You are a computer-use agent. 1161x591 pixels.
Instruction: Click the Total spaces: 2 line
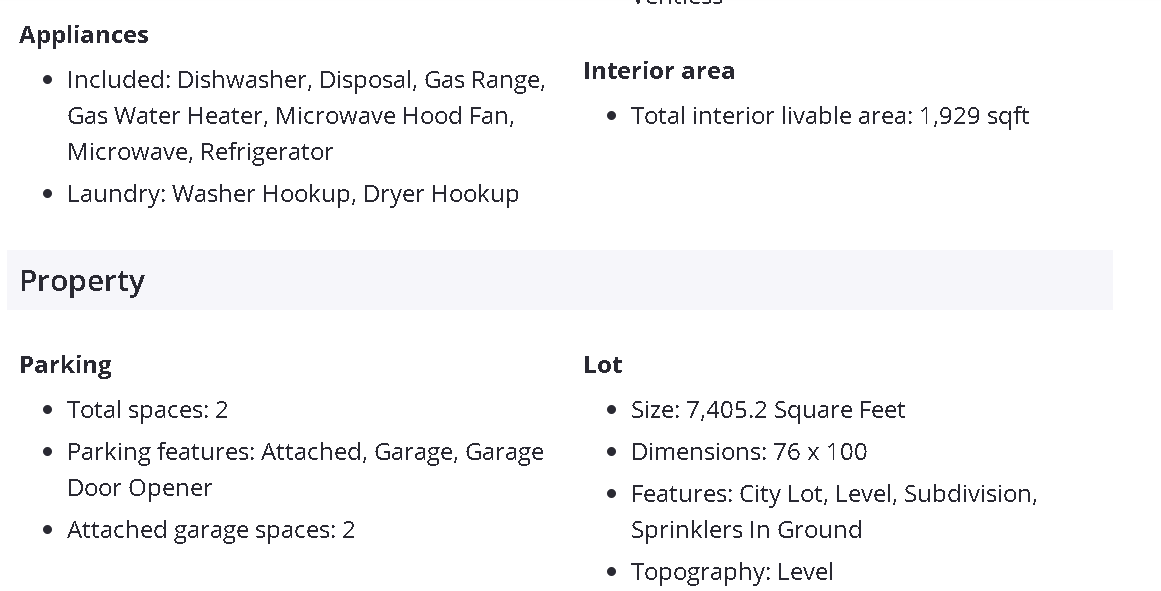[147, 410]
